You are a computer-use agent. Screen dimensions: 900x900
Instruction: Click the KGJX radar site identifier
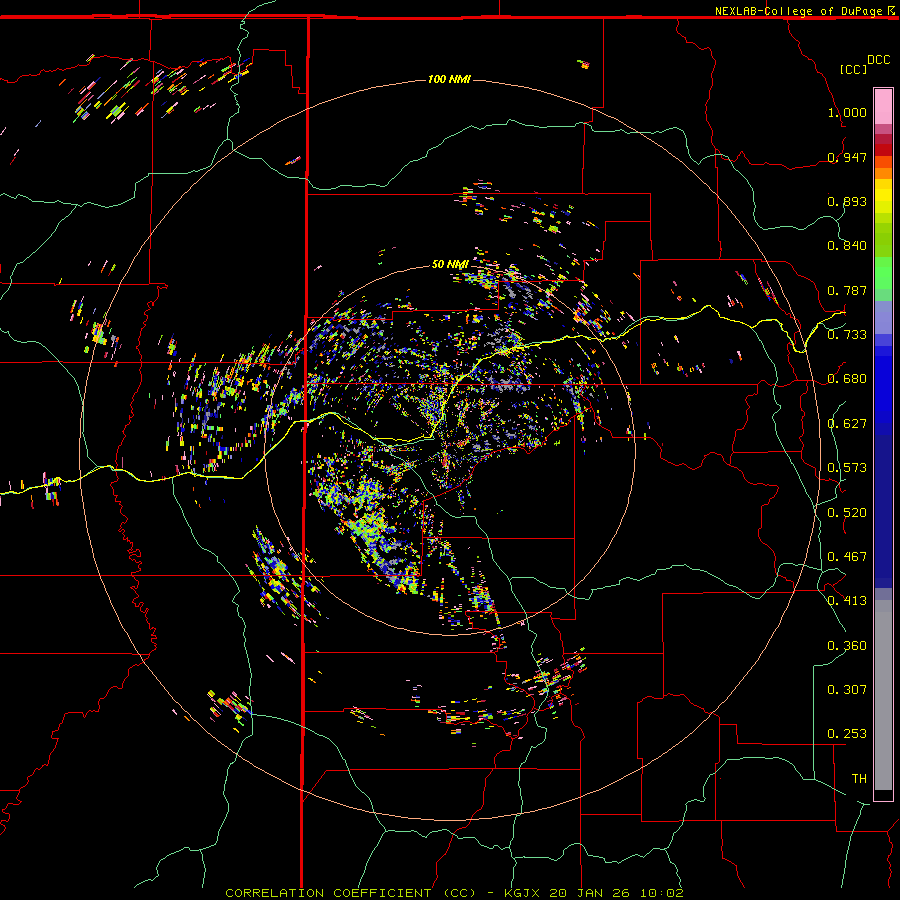(523, 893)
